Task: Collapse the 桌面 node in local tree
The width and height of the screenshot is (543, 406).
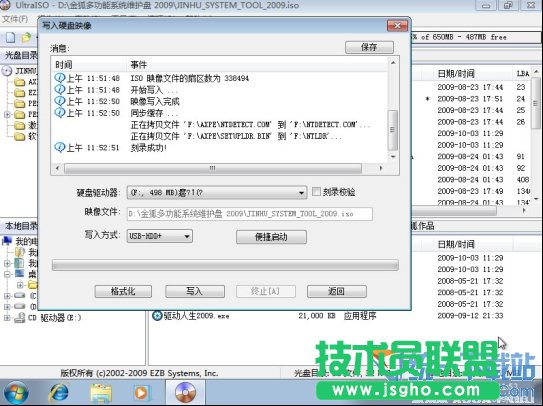Action: pyautogui.click(x=7, y=274)
